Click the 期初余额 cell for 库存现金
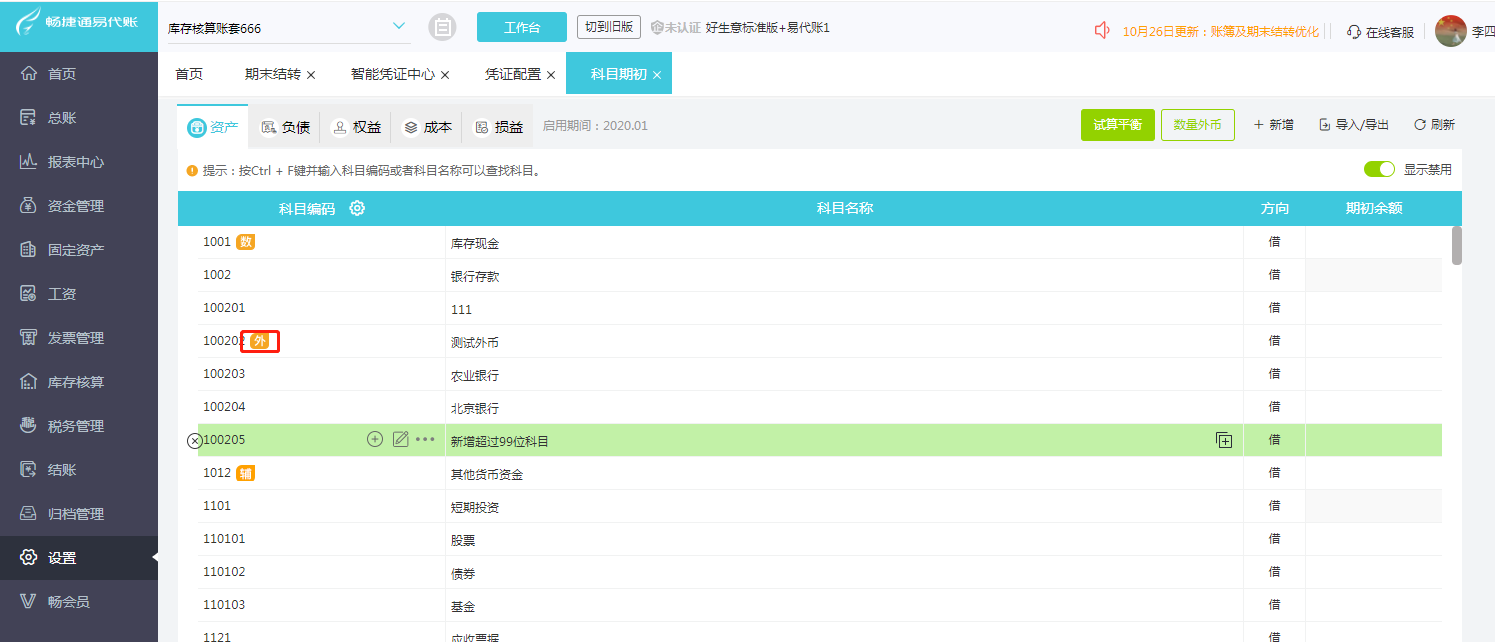This screenshot has height=642, width=1495. [x=1374, y=242]
